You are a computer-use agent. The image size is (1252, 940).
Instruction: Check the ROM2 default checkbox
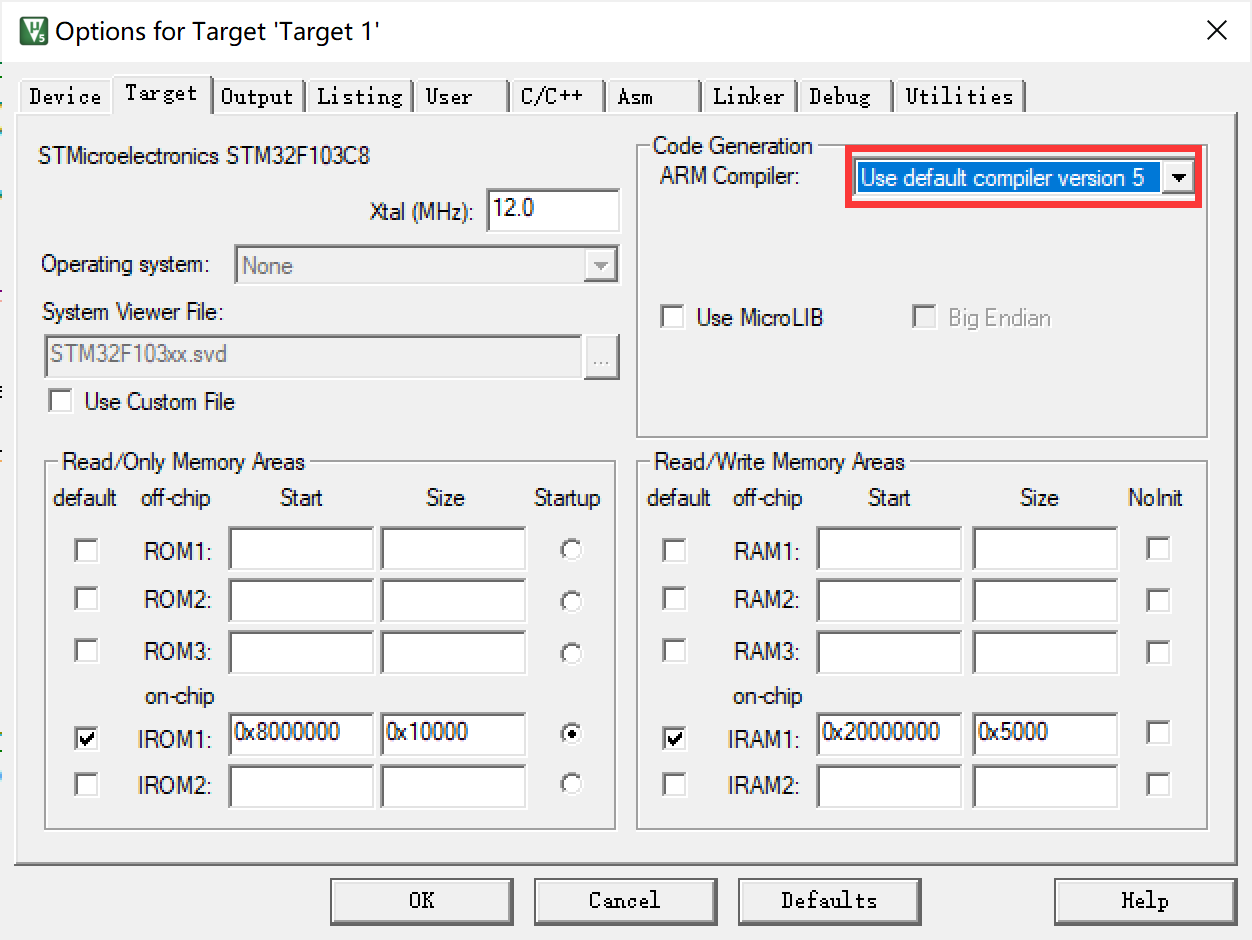tap(87, 598)
